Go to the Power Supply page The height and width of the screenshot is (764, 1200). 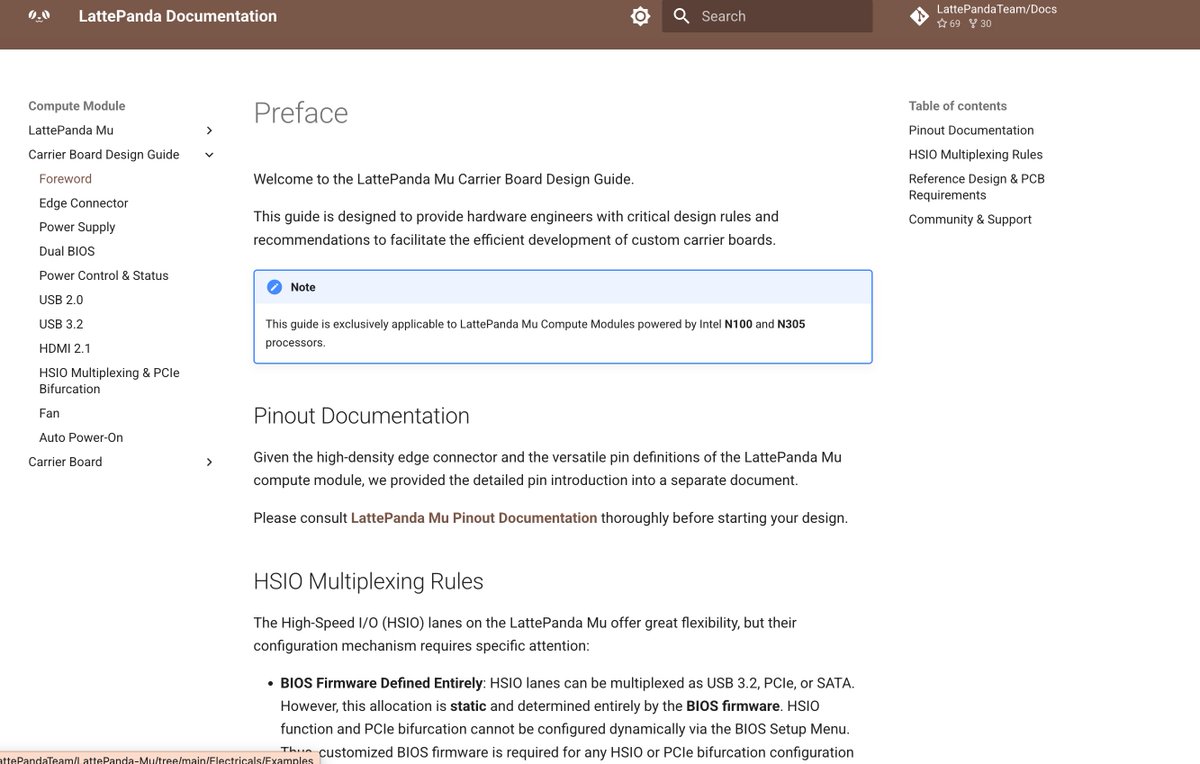(x=77, y=227)
